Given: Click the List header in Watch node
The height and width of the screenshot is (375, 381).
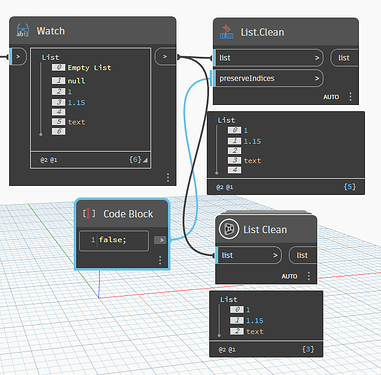Looking at the screenshot, I should point(50,57).
